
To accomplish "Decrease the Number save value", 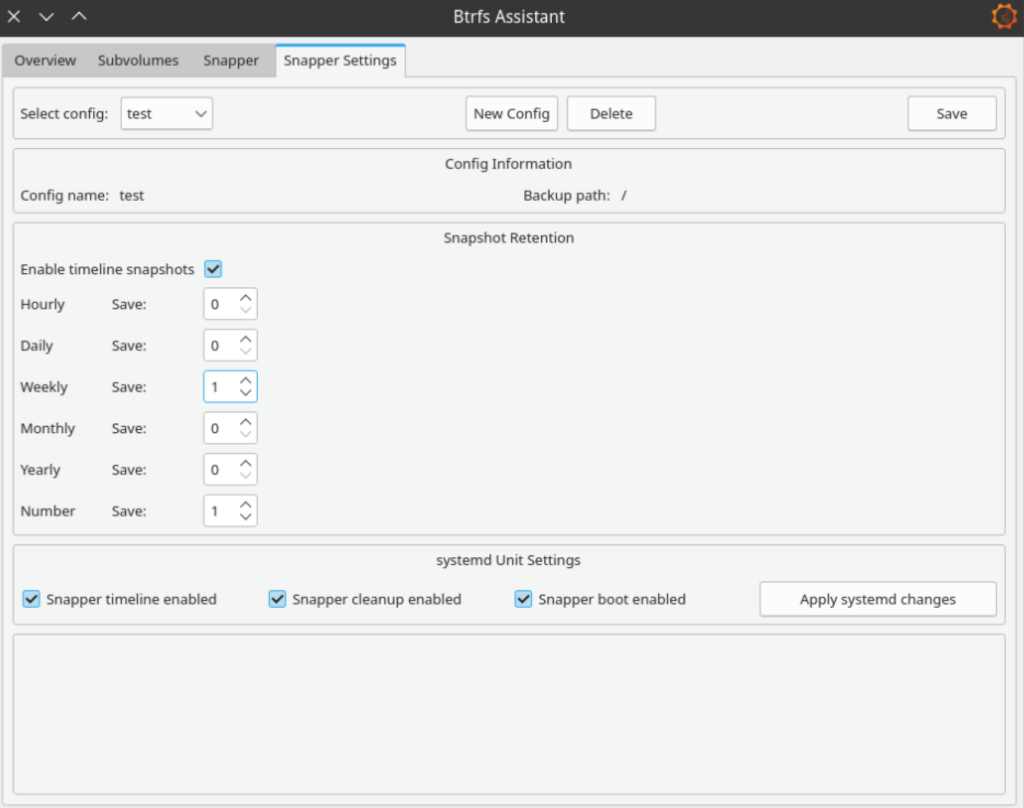I will pyautogui.click(x=246, y=517).
